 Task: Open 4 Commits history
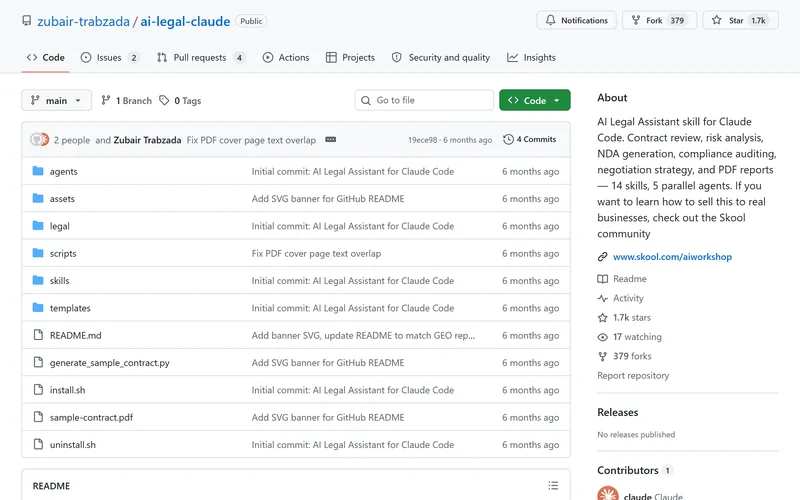click(530, 139)
